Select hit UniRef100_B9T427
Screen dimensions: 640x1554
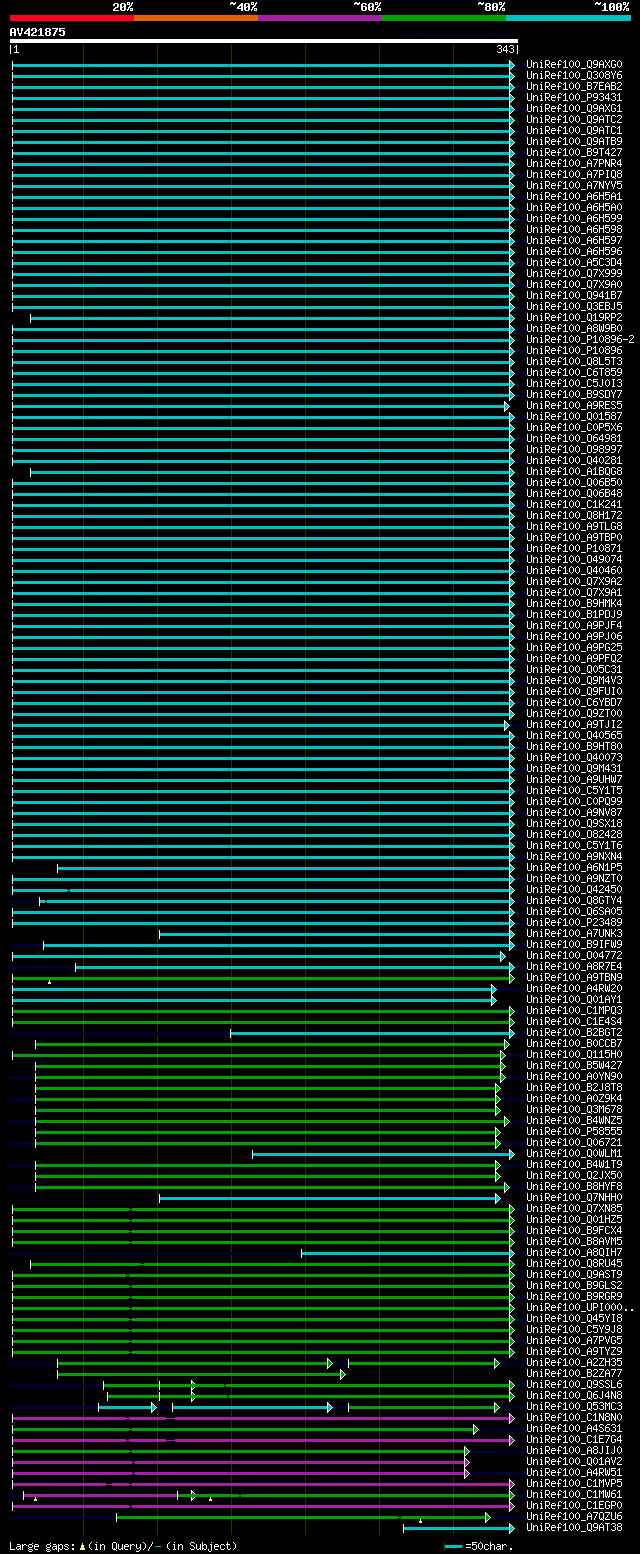574,153
